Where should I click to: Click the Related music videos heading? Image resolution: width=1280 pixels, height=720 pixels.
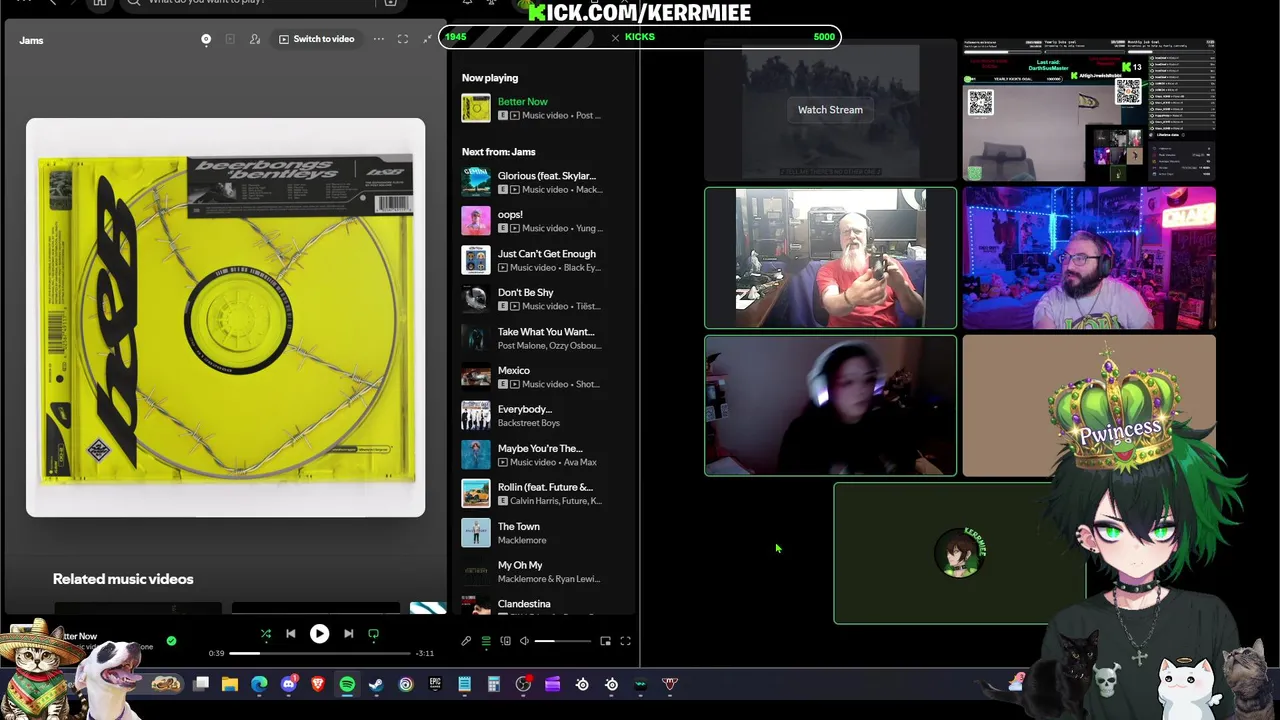pos(123,579)
